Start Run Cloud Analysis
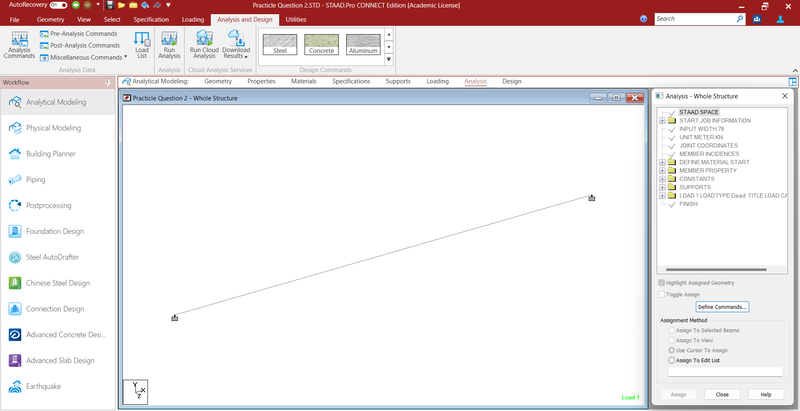Image resolution: width=800 pixels, height=411 pixels. (204, 45)
